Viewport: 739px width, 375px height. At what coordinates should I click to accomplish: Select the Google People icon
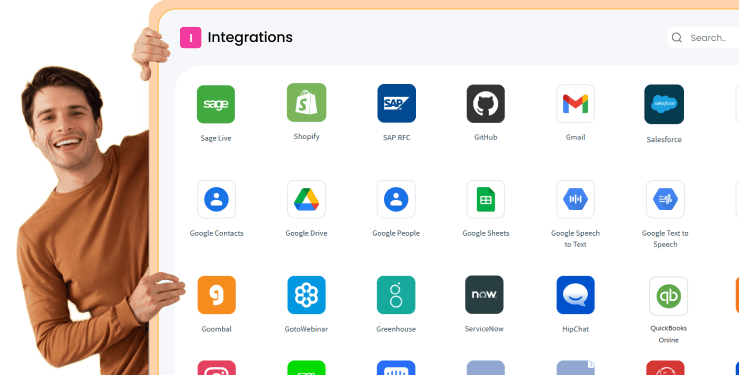click(x=396, y=199)
